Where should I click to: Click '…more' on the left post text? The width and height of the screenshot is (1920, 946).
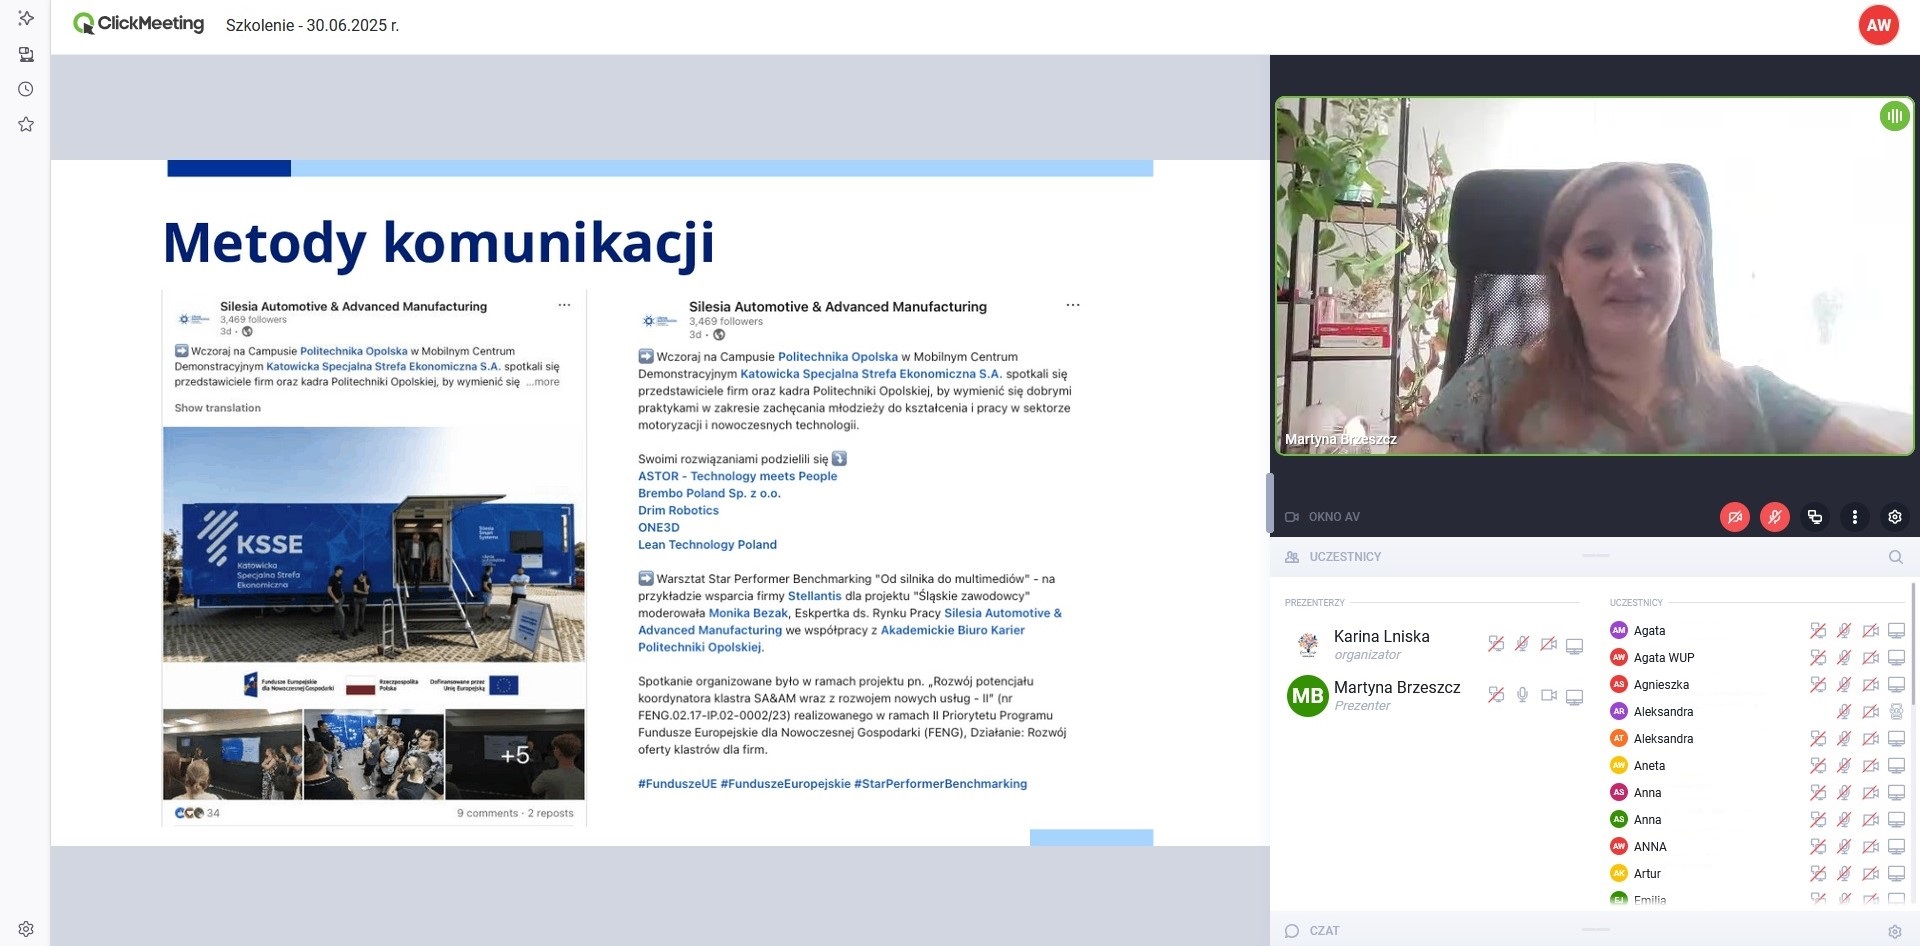543,382
